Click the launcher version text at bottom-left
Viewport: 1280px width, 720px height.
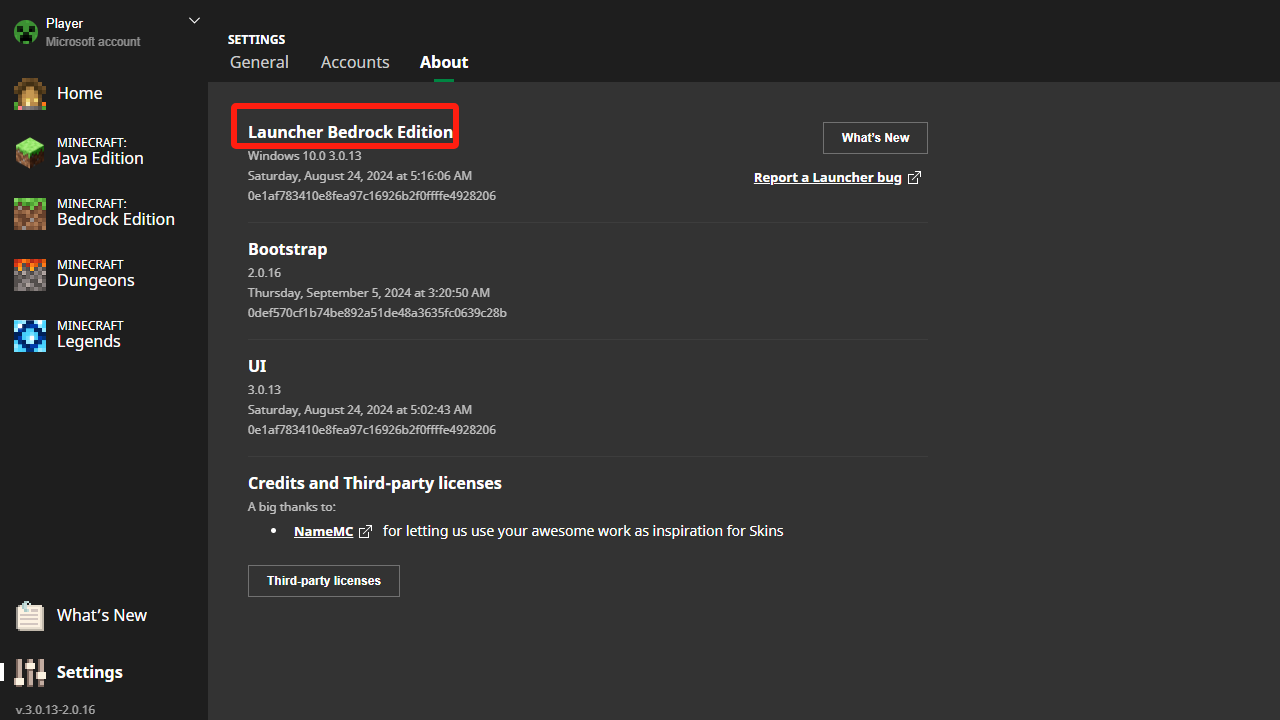pos(55,710)
